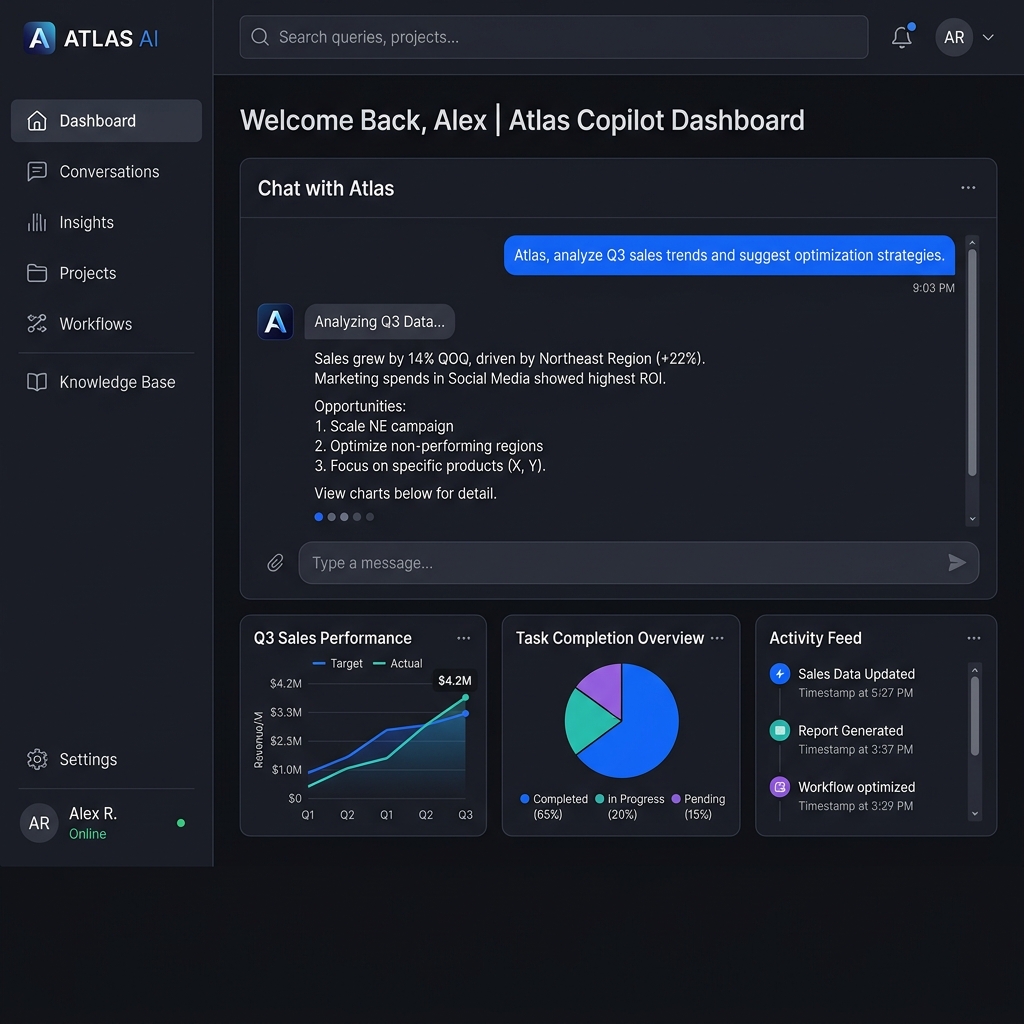Focus the Search queries, projects field
Viewport: 1024px width, 1024px height.
(x=554, y=37)
